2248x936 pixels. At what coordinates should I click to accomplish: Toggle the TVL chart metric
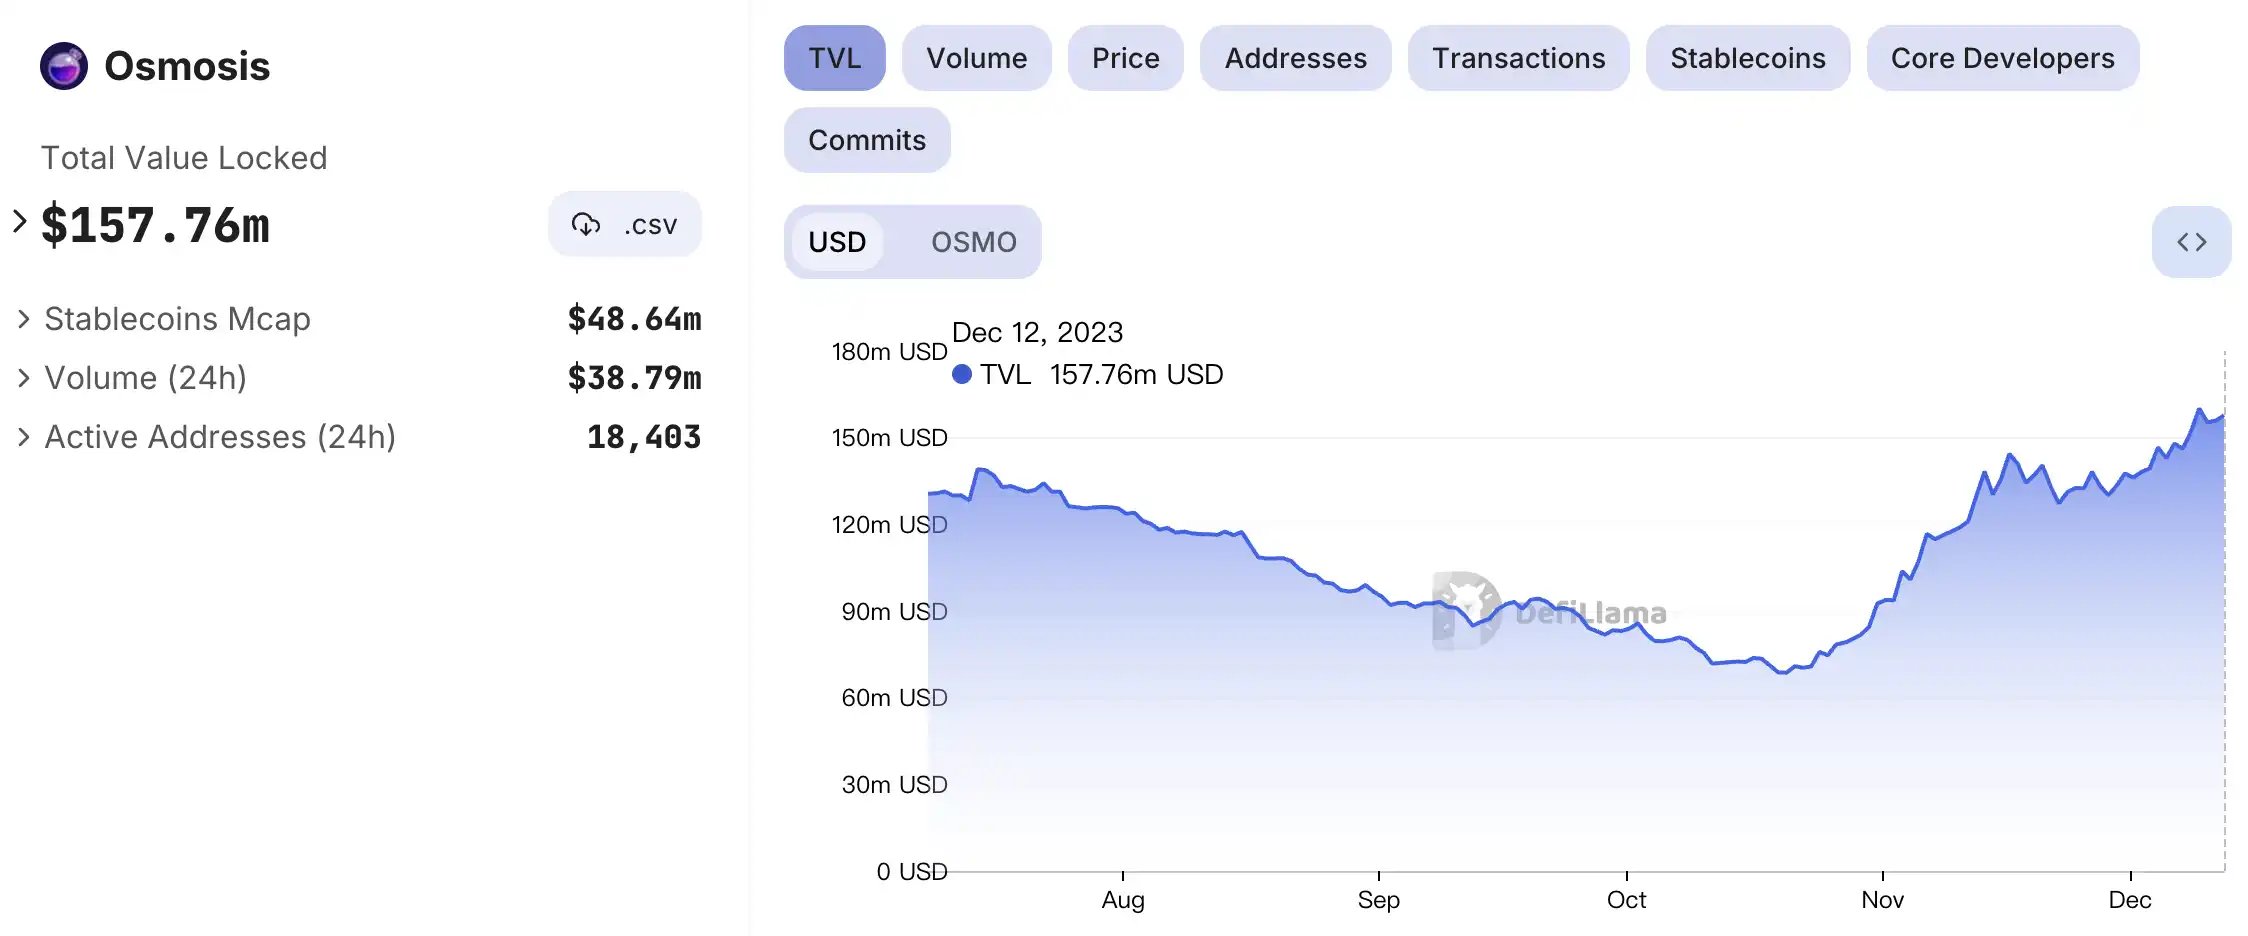point(834,58)
